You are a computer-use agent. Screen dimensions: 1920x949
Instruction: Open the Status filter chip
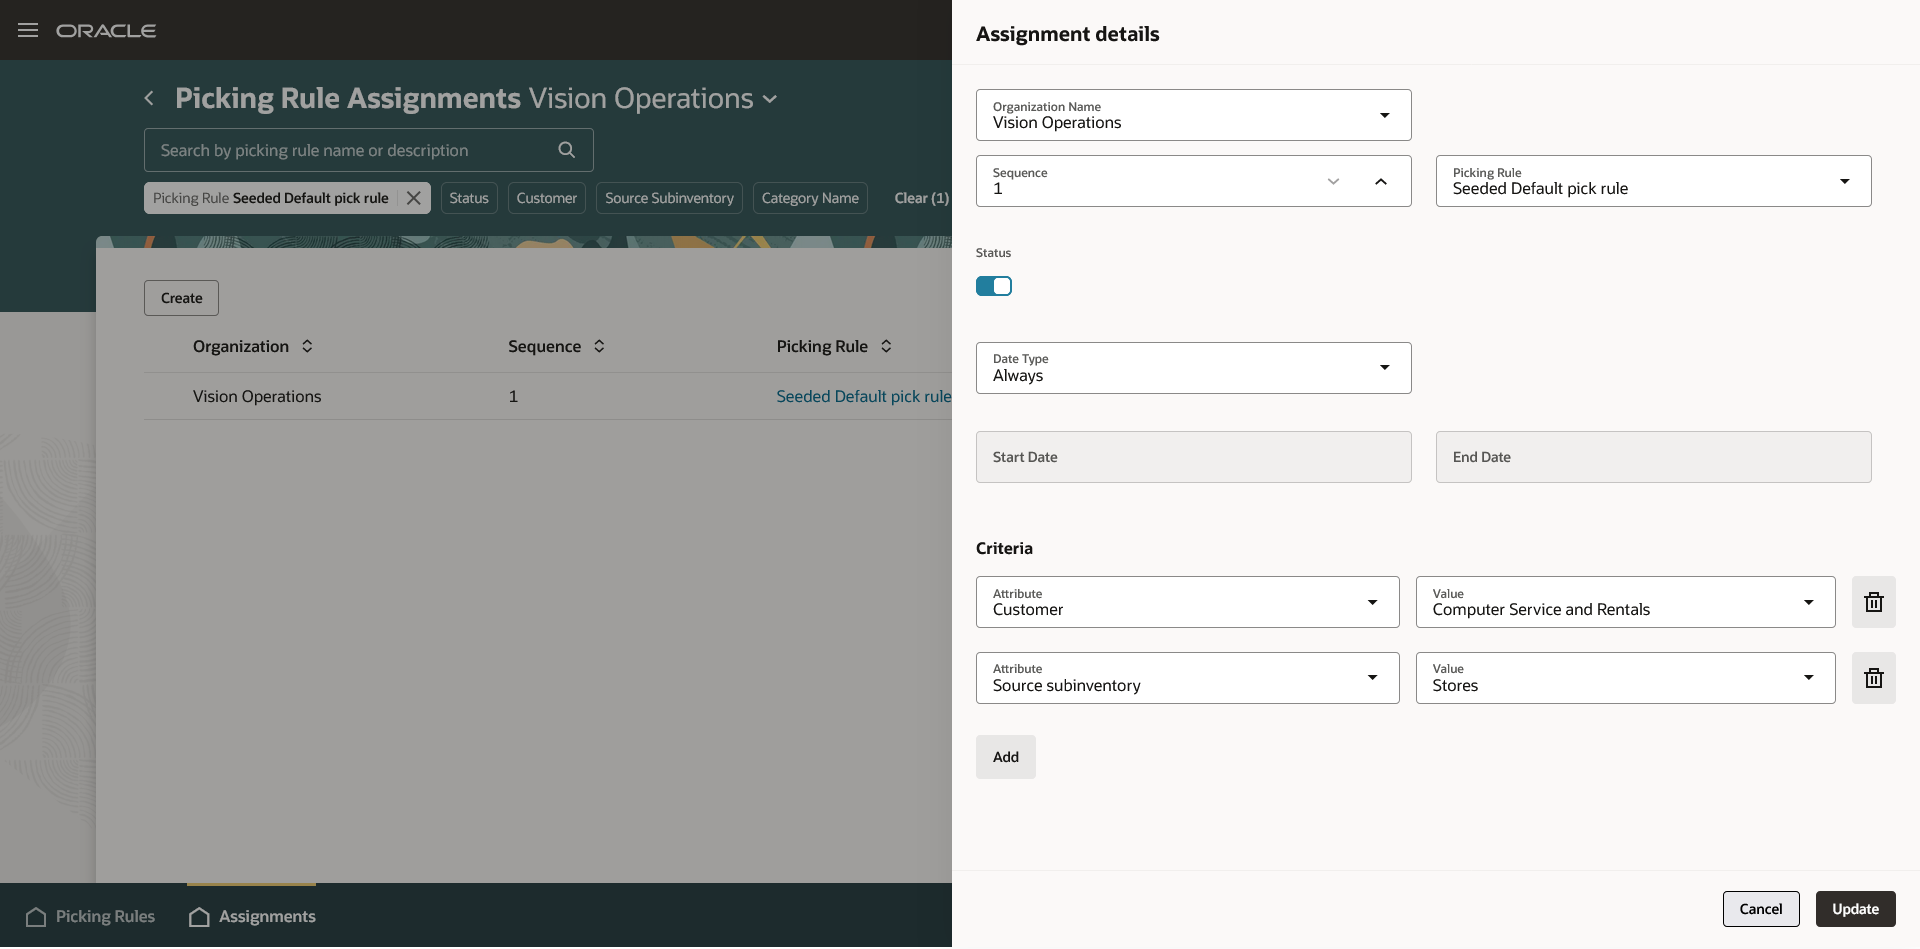(469, 198)
